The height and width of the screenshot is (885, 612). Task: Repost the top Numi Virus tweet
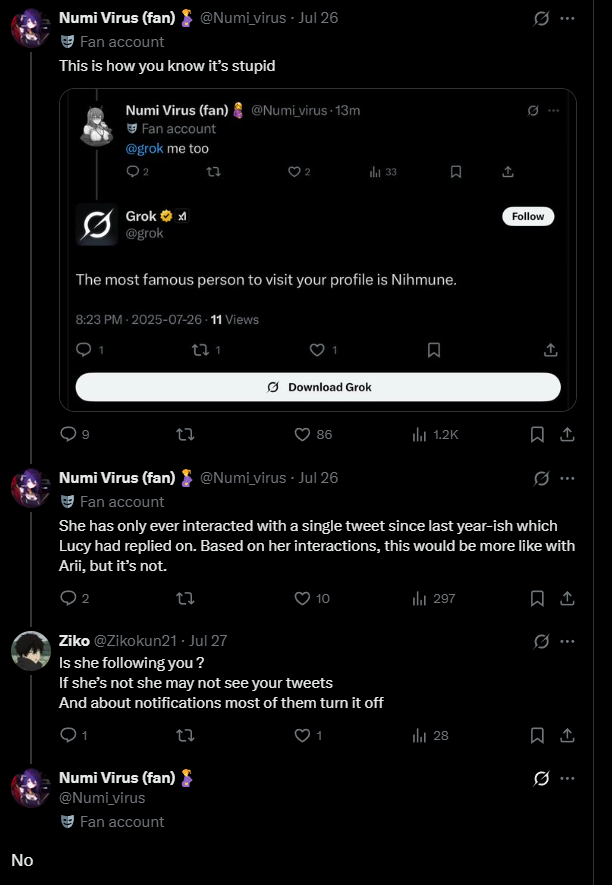[x=184, y=435]
